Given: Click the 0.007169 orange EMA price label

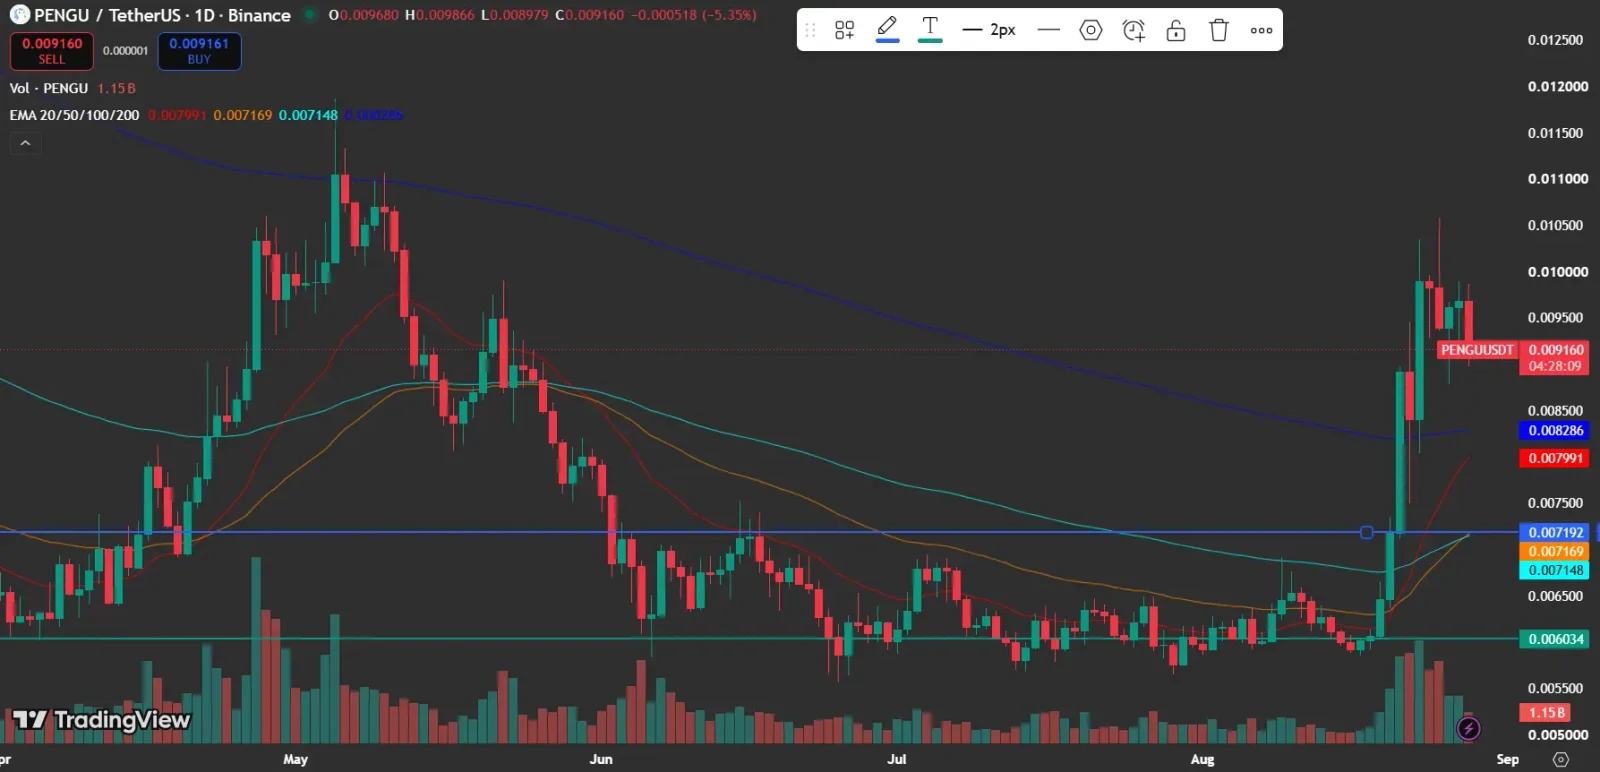Looking at the screenshot, I should [x=1556, y=551].
